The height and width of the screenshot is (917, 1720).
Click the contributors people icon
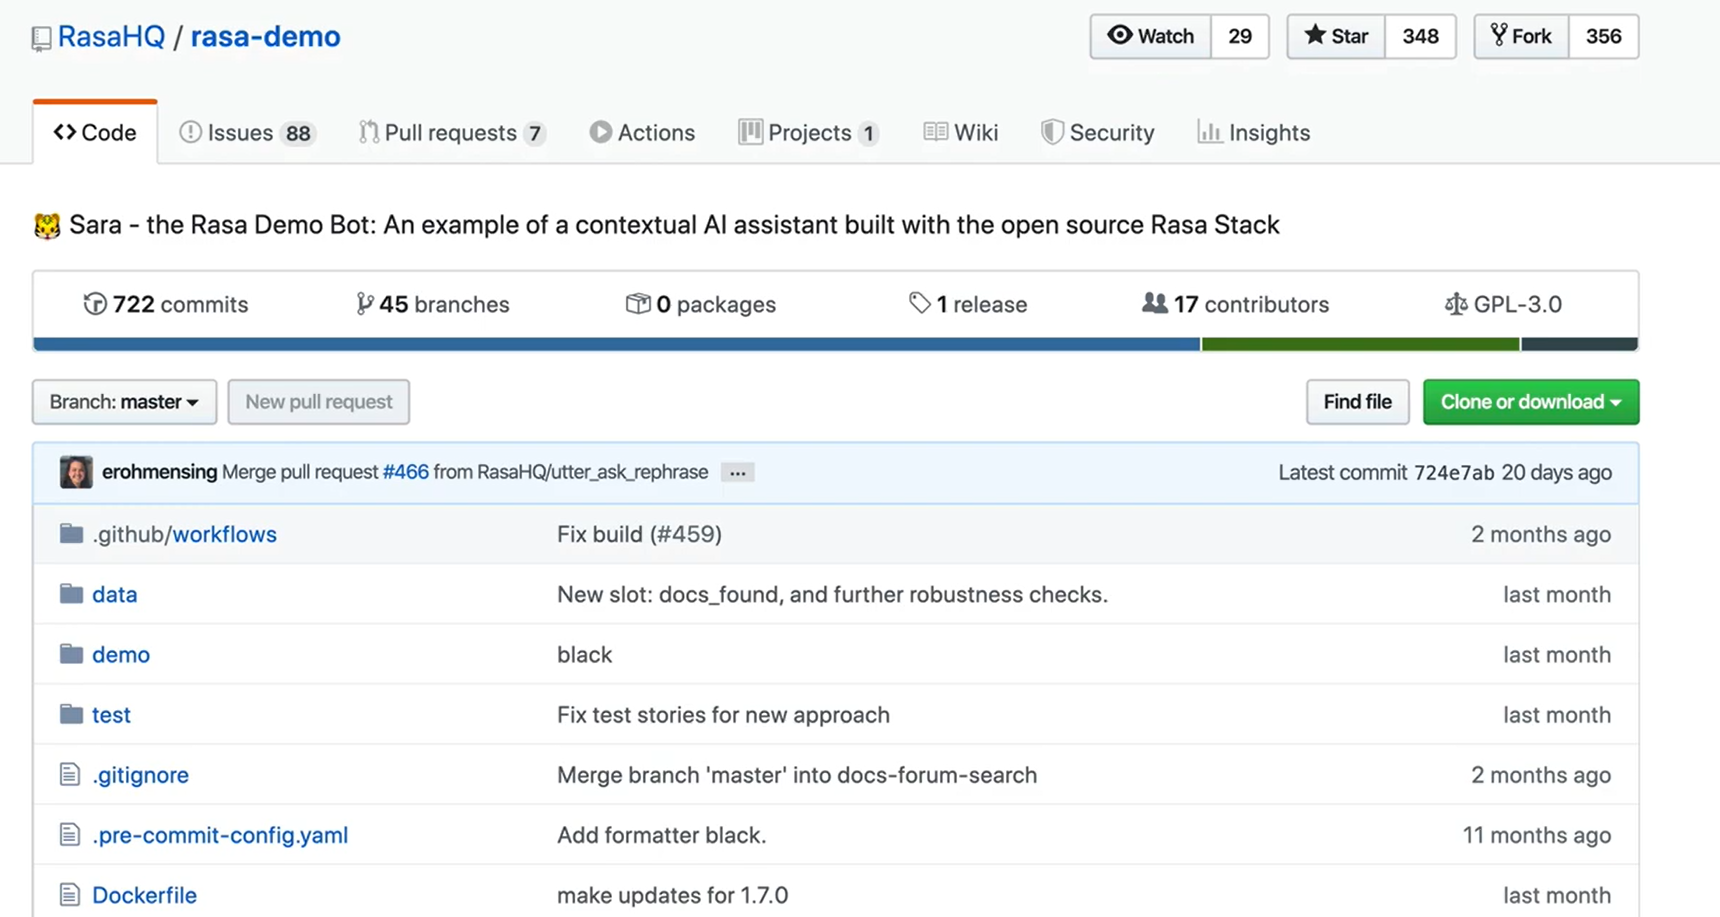pos(1155,303)
